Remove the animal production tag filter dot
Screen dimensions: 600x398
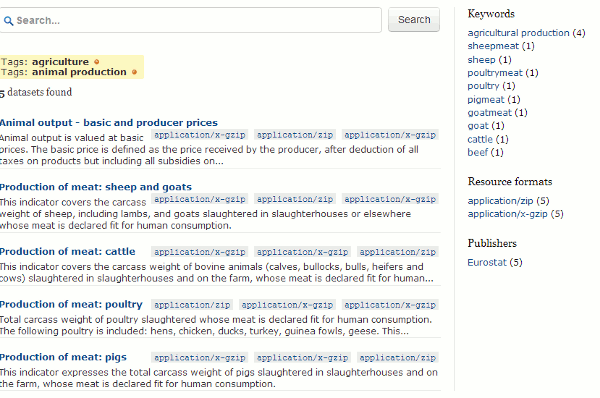pyautogui.click(x=134, y=72)
